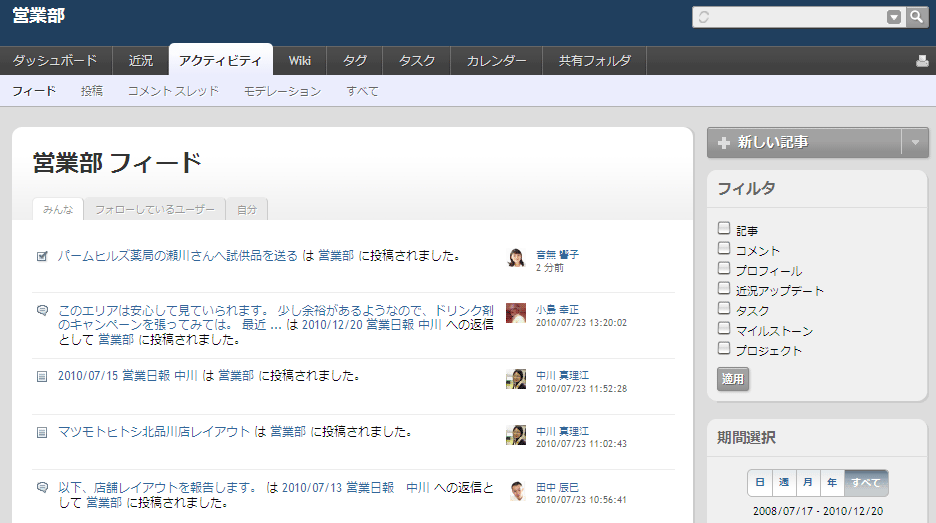936x523 pixels.
Task: Select the すべて period button
Action: click(x=866, y=482)
